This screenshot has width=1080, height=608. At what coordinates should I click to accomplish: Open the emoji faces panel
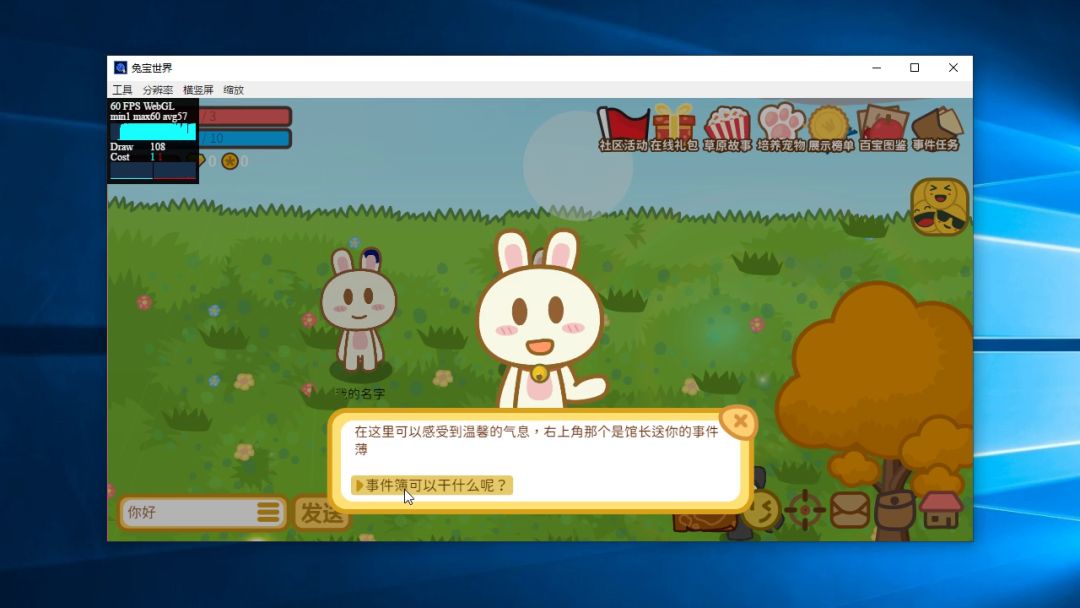click(x=939, y=207)
